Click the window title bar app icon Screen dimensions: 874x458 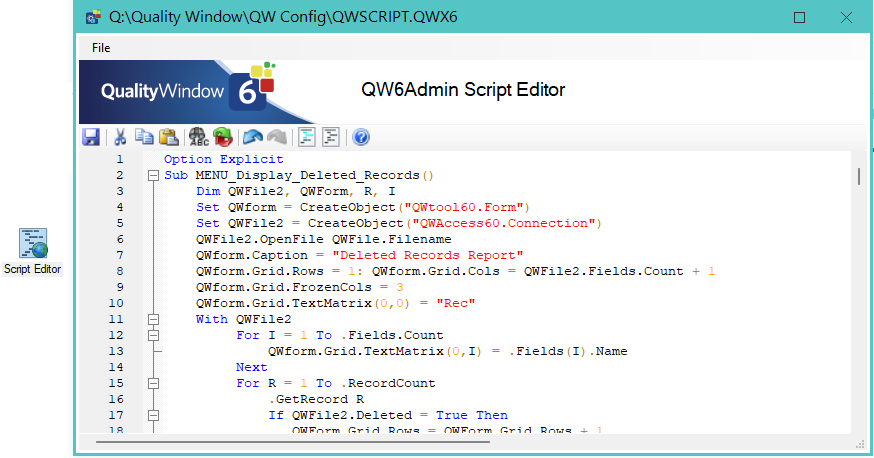[93, 17]
